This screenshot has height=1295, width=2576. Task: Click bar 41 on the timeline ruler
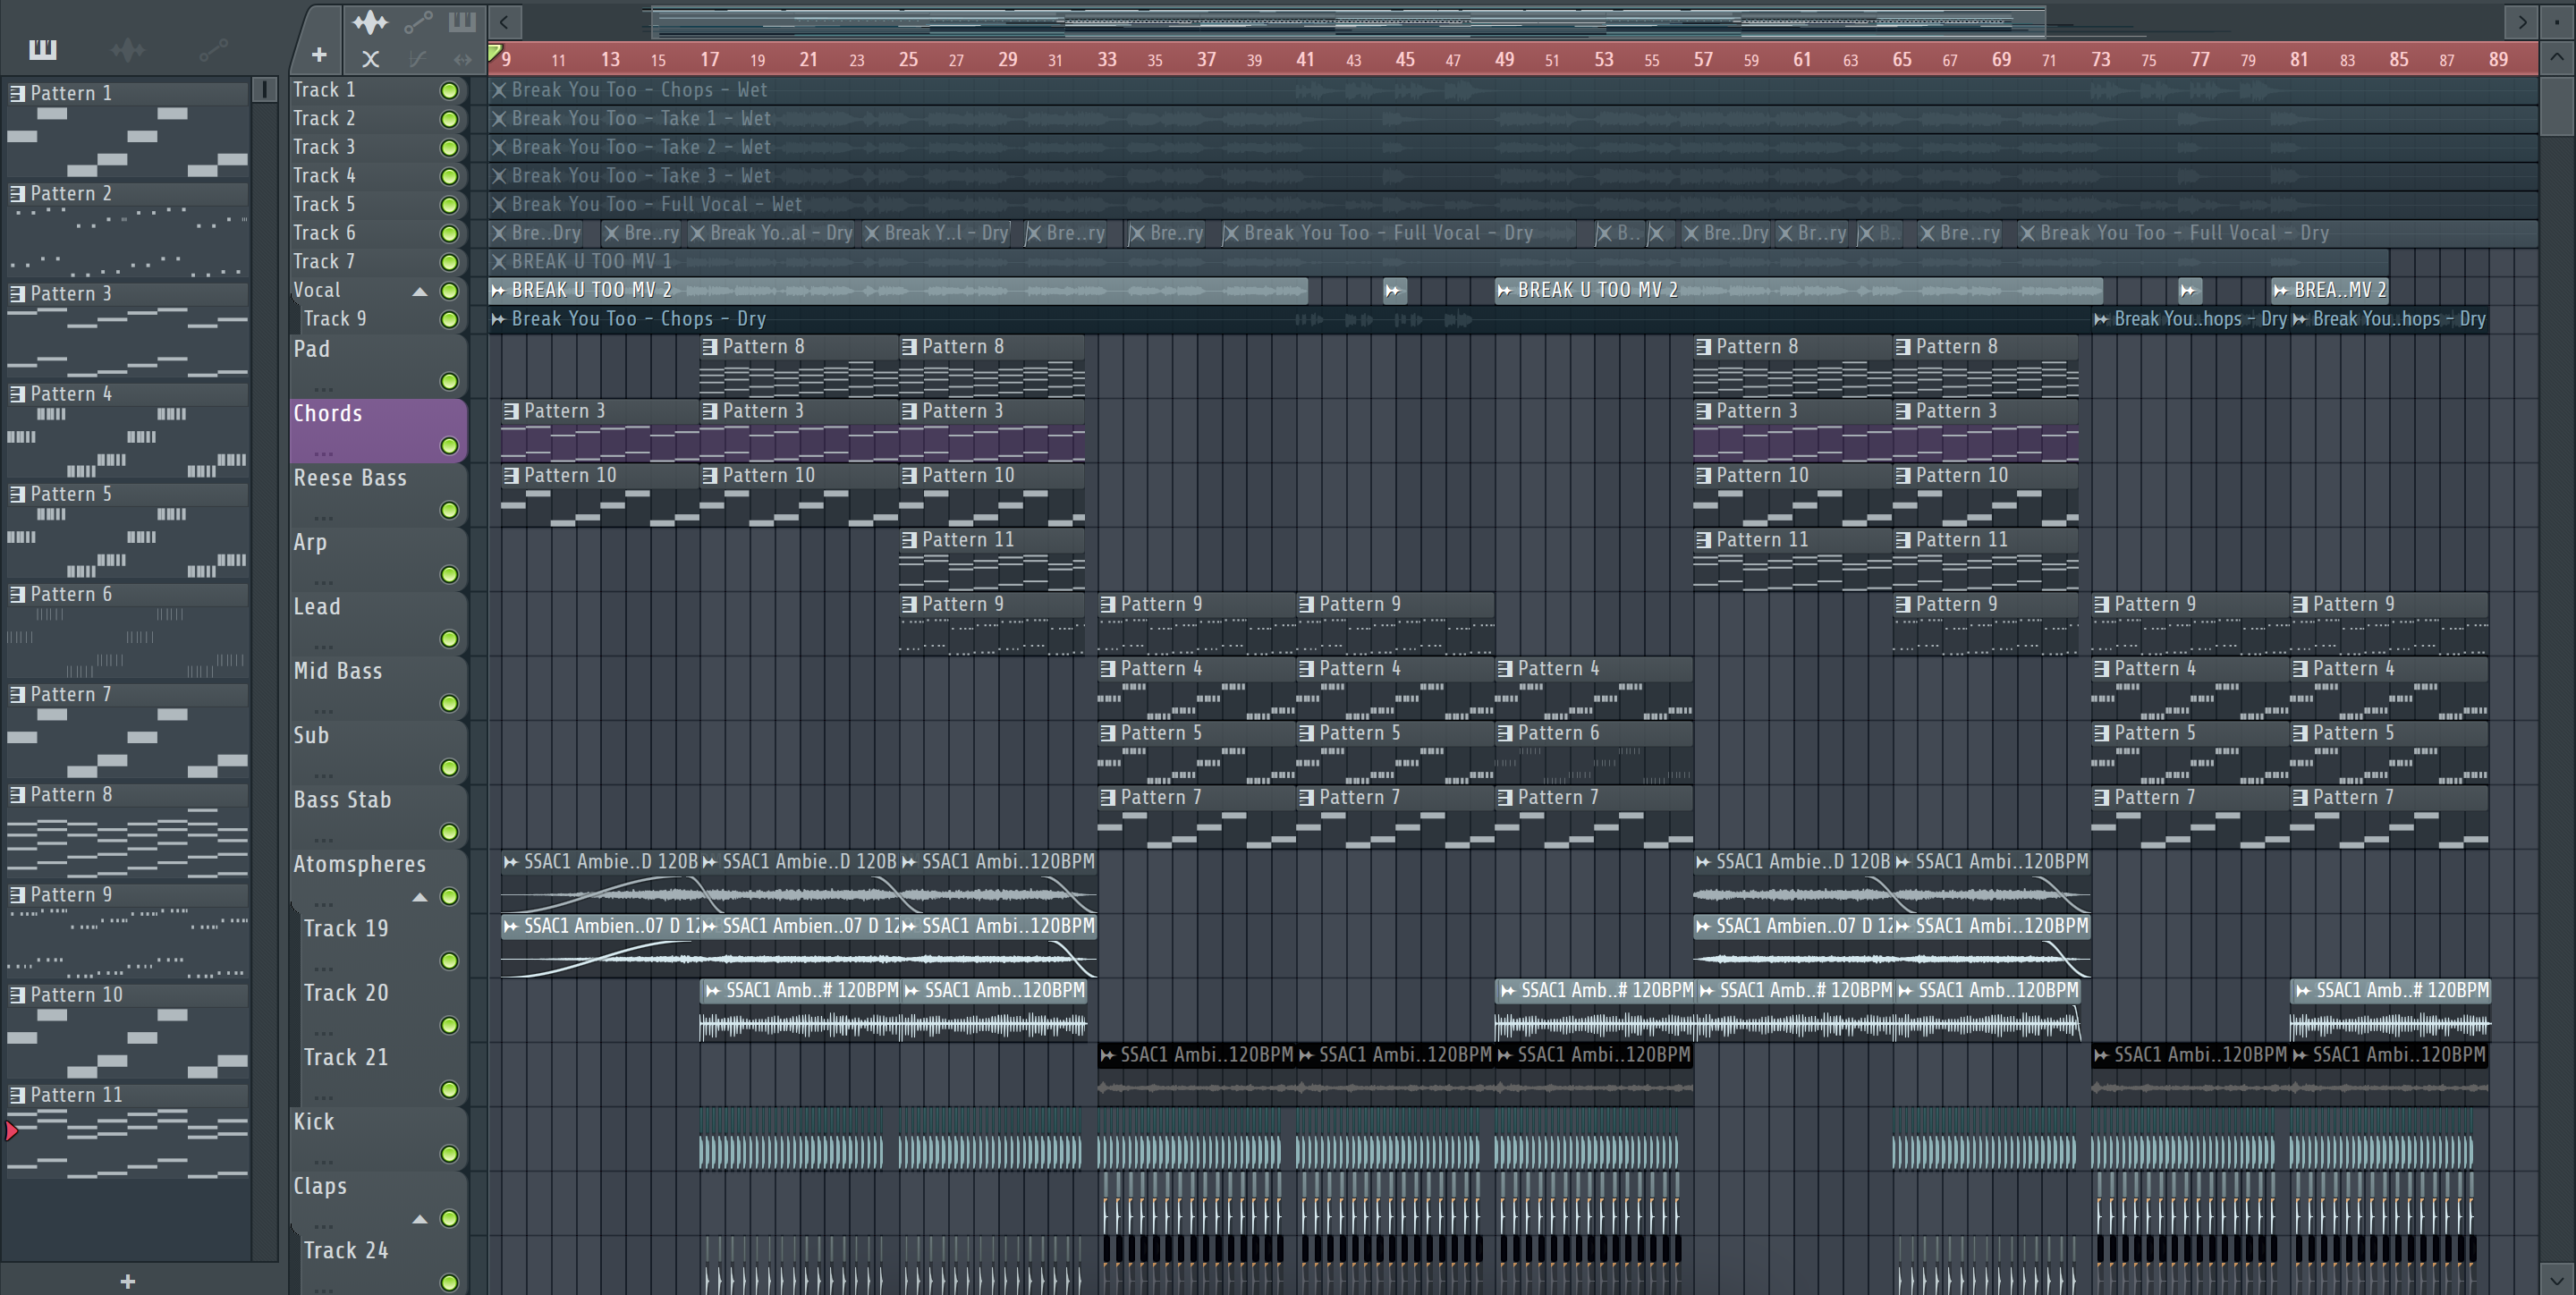(x=1305, y=59)
